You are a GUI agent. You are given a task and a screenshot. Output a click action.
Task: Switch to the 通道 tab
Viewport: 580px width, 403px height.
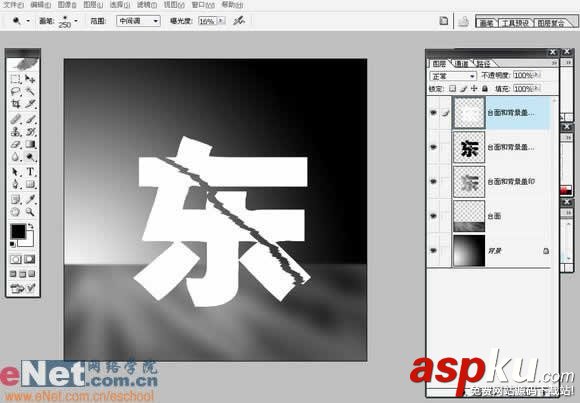tap(461, 64)
